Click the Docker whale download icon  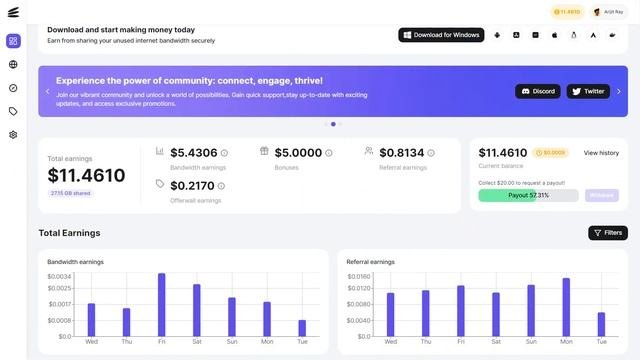(612, 35)
